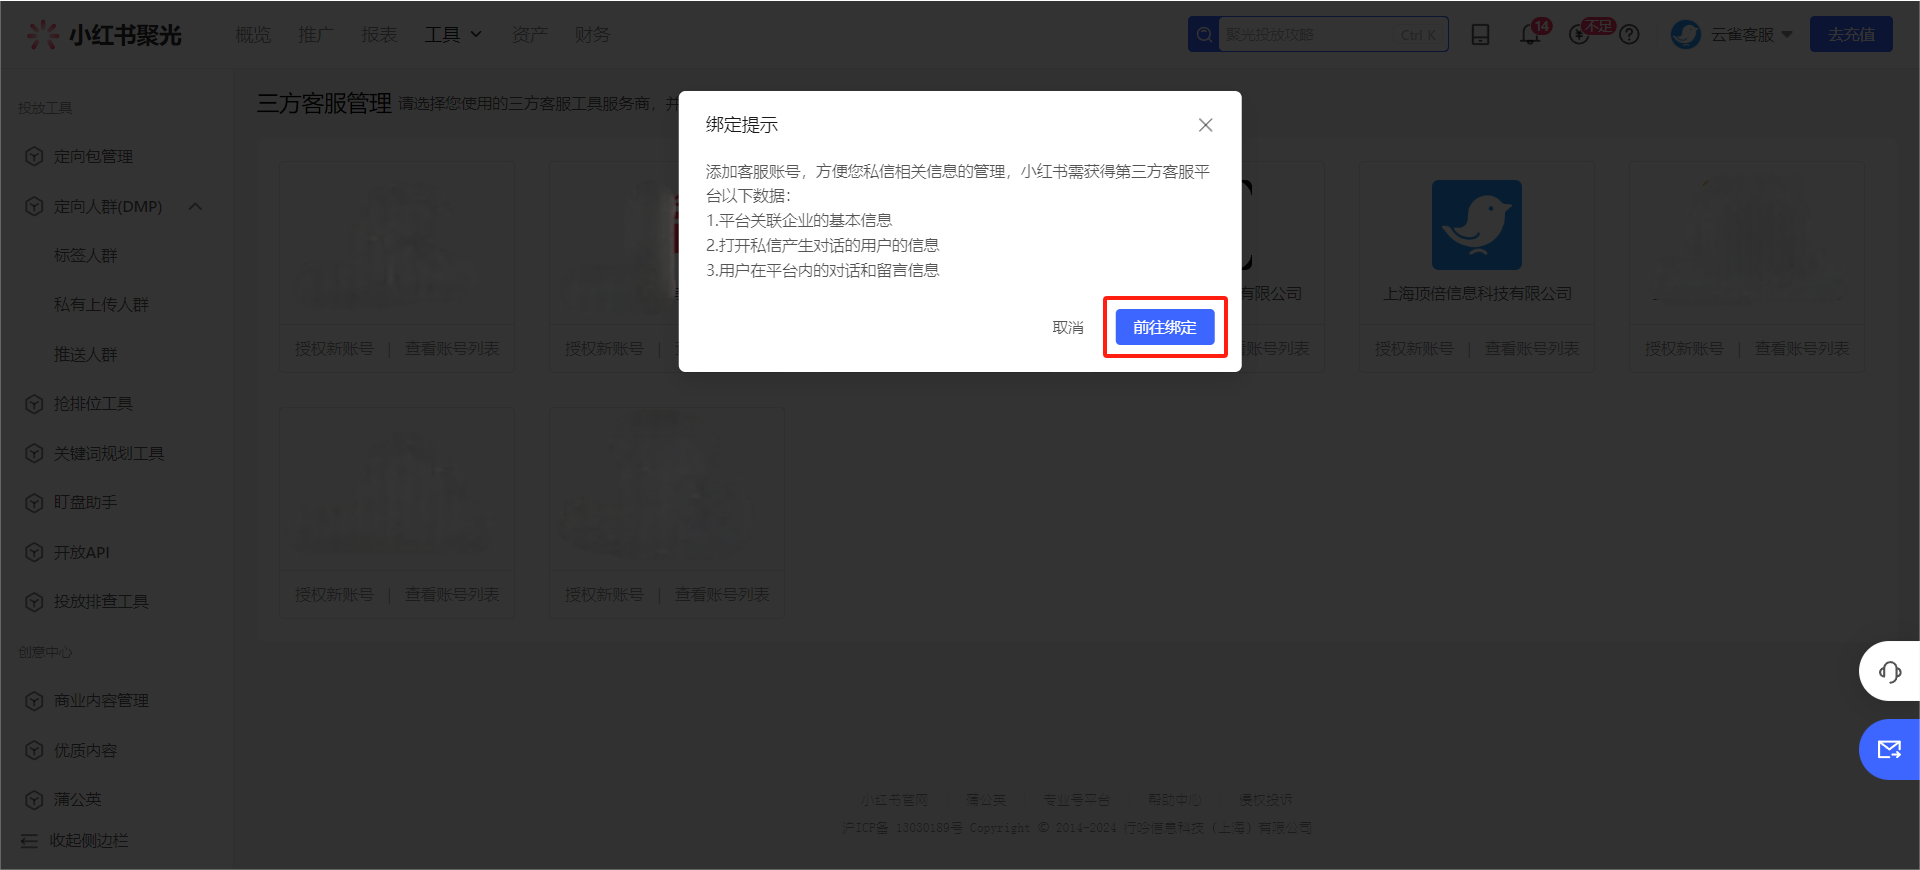1920x870 pixels.
Task: Click the 定向包管理 sidebar icon
Action: point(34,156)
